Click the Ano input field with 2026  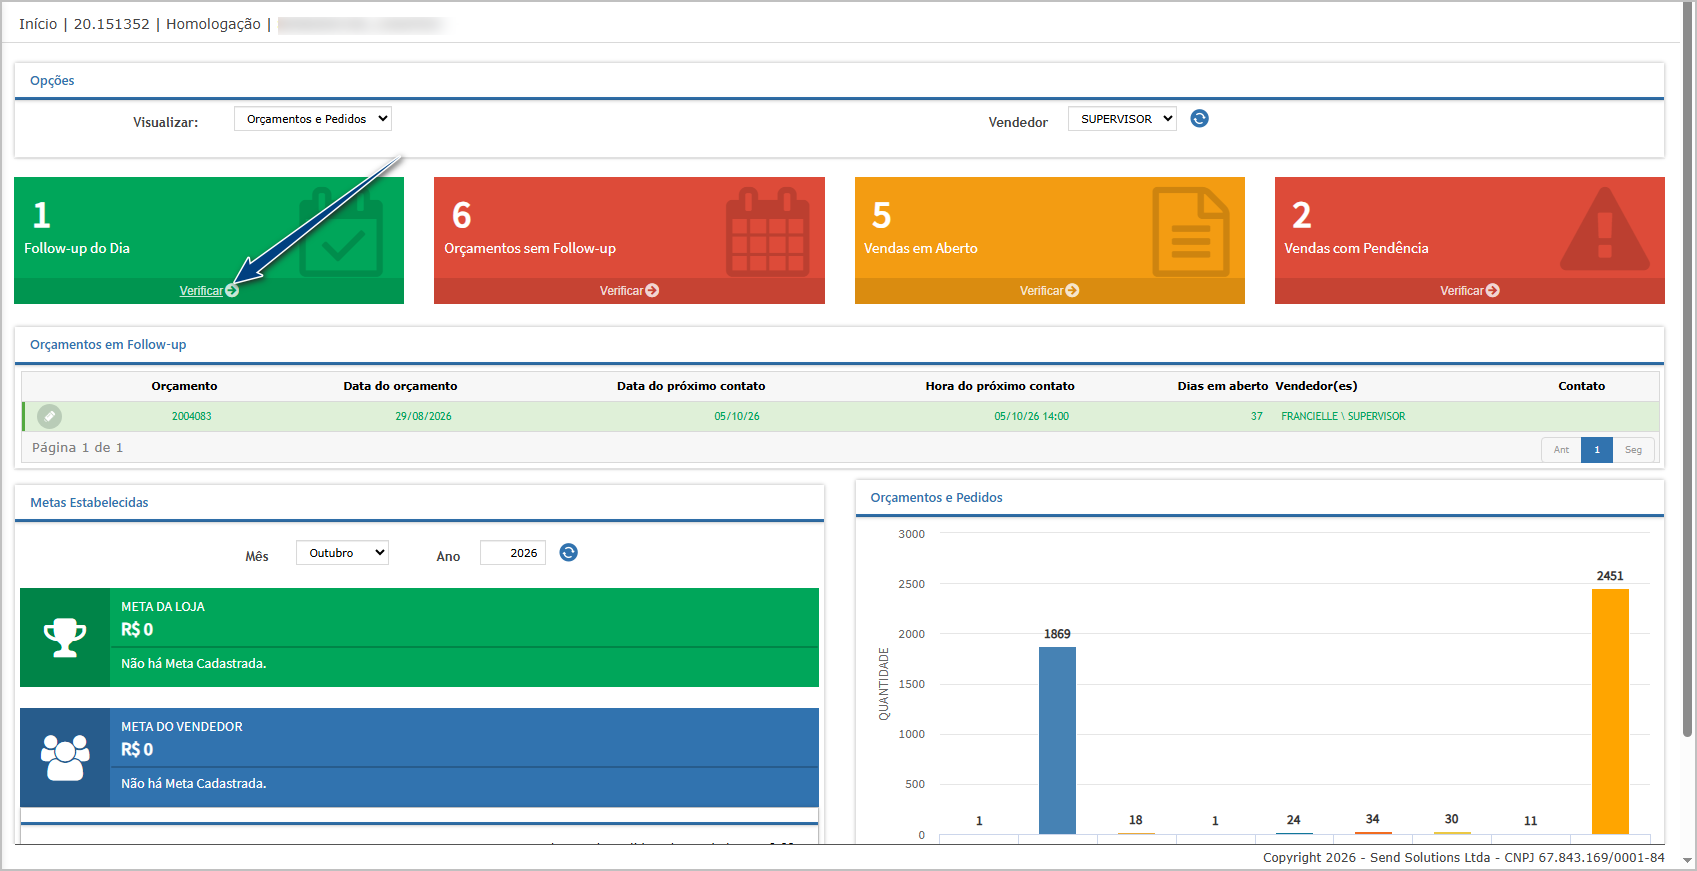[513, 553]
